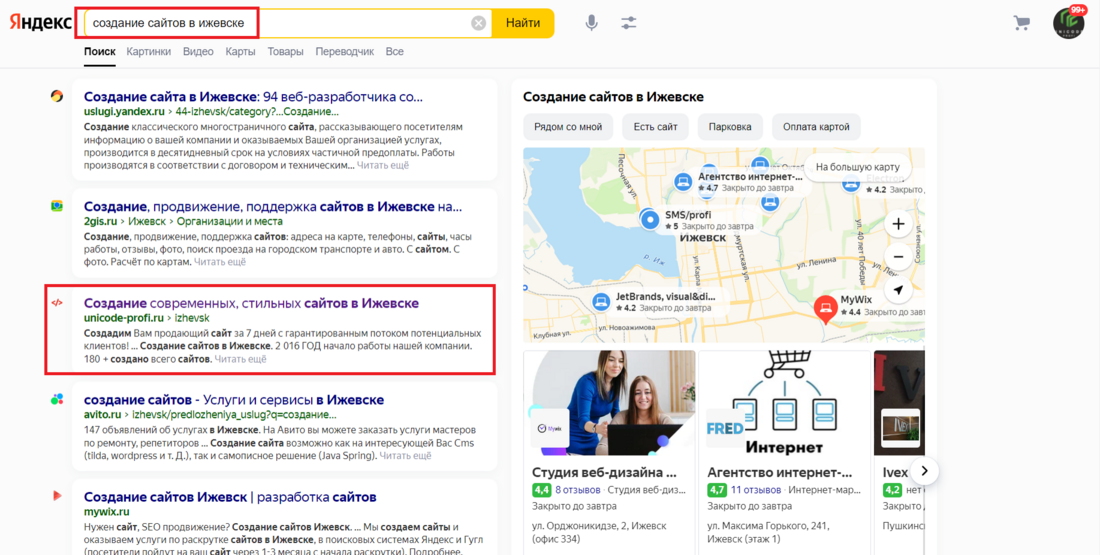The width and height of the screenshot is (1100, 555).
Task: Click the На большую карту button
Action: 857,168
